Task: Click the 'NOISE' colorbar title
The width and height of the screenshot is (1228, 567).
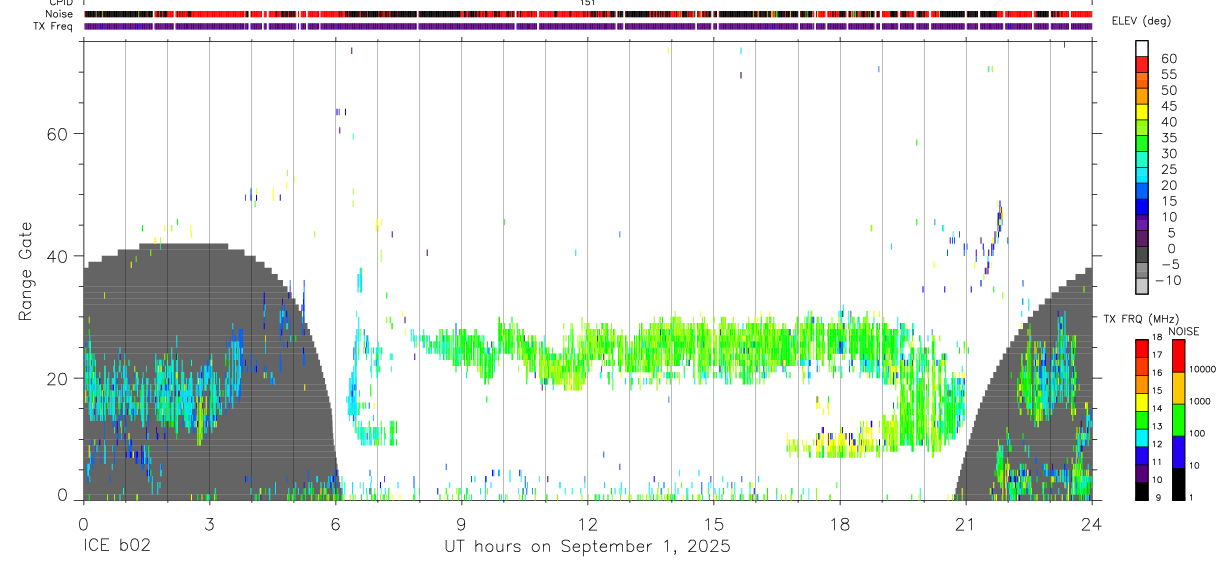Action: pos(1183,331)
